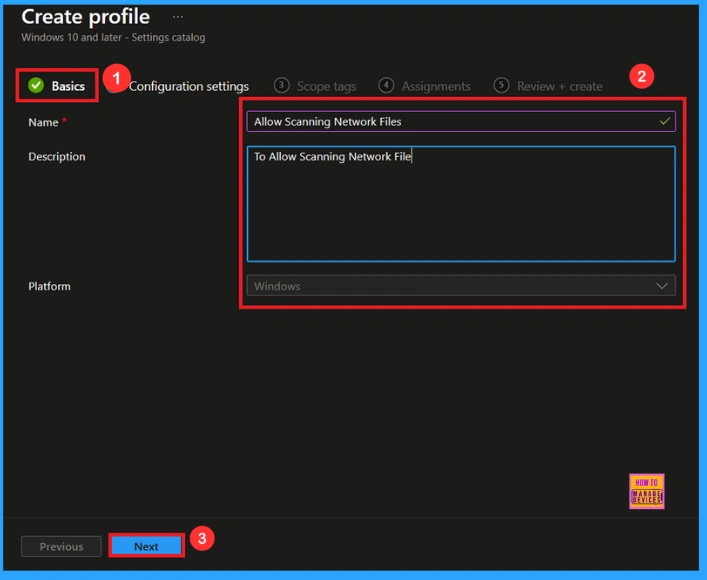707x580 pixels.
Task: Select the Assignments step label
Action: pyautogui.click(x=436, y=87)
